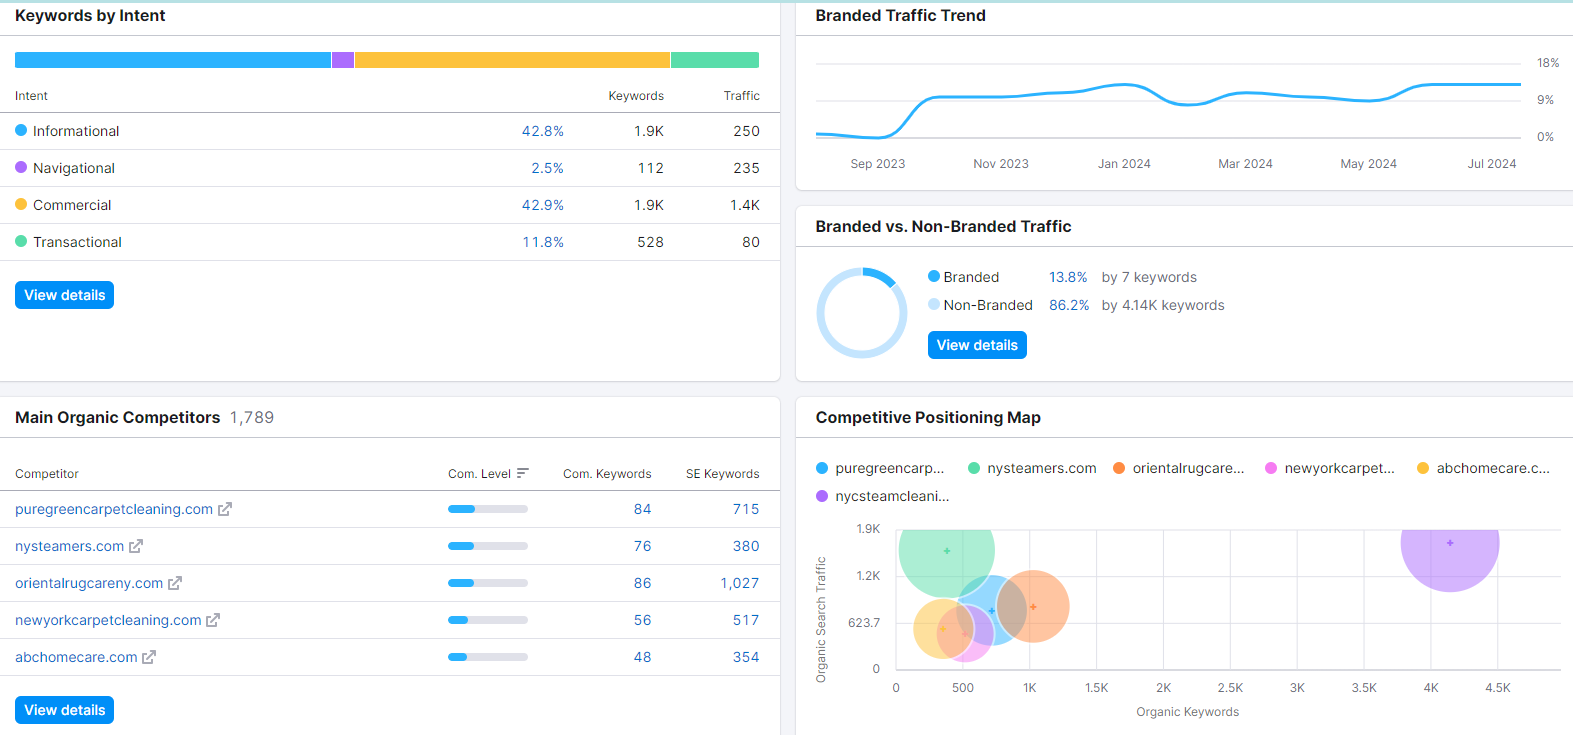Click View details under Branded vs. Non-Branded

977,345
